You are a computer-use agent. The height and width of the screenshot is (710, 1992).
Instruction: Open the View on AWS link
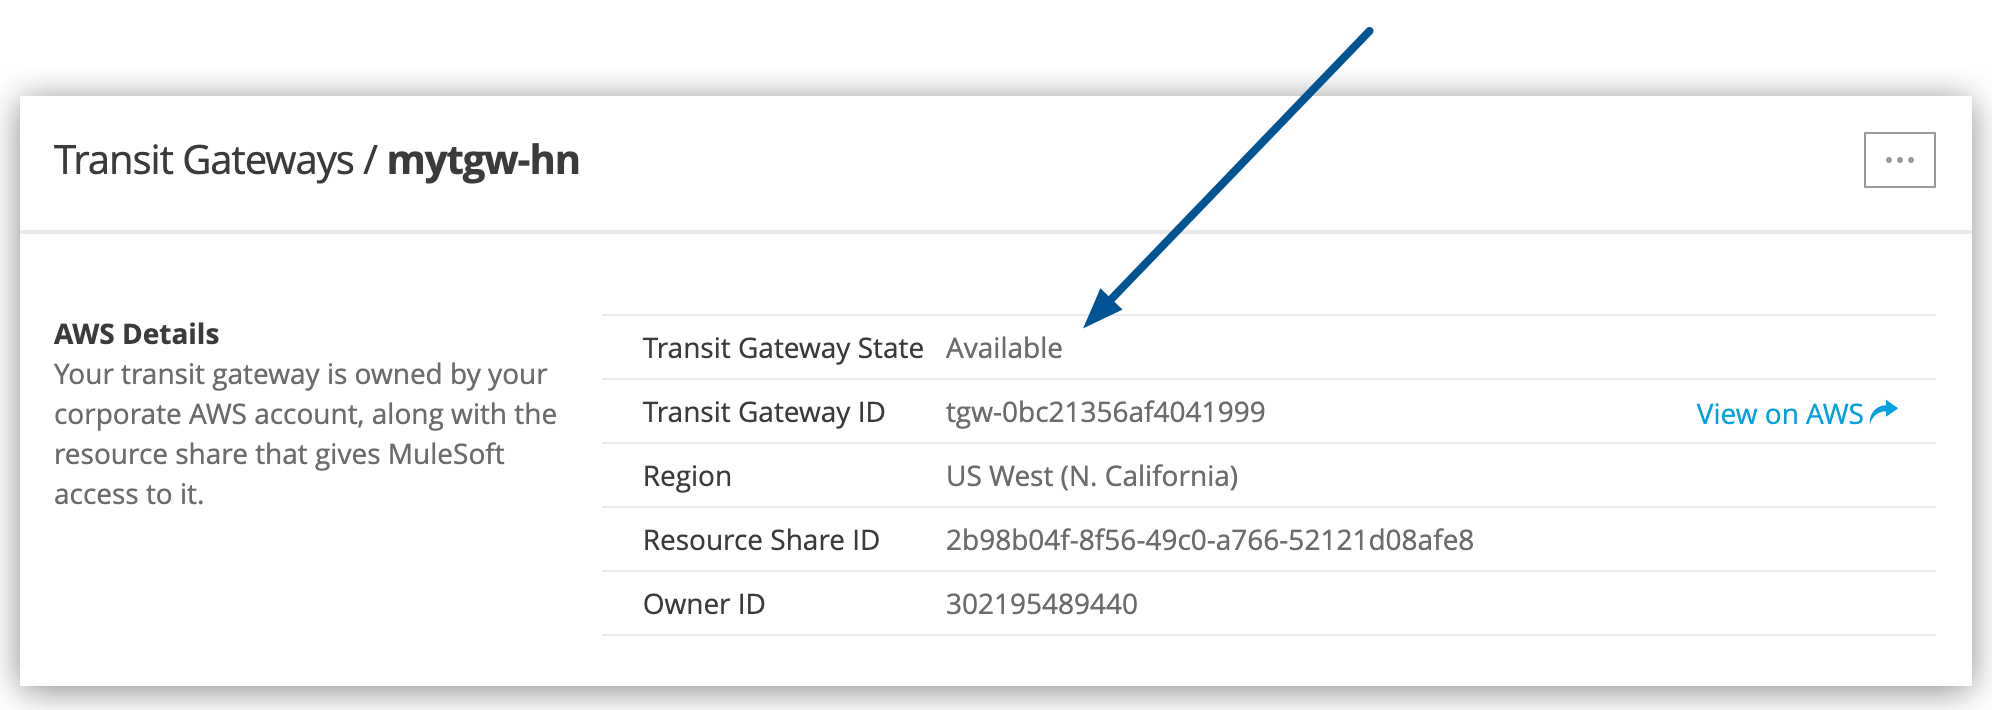tap(1780, 413)
